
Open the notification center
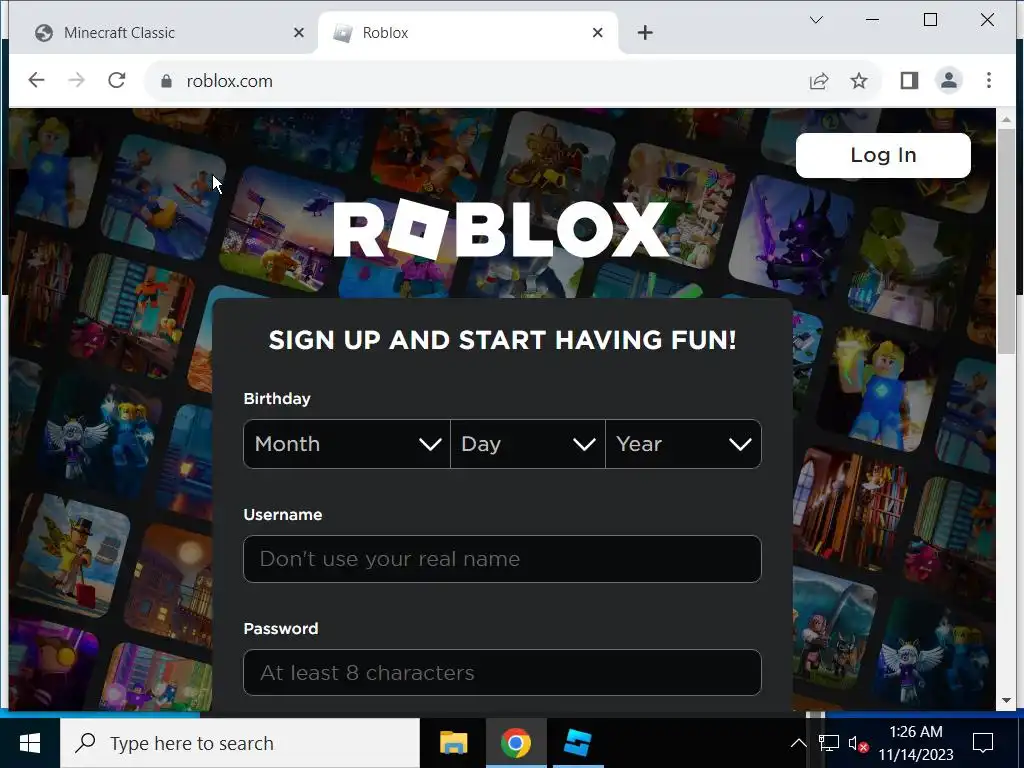click(x=982, y=743)
